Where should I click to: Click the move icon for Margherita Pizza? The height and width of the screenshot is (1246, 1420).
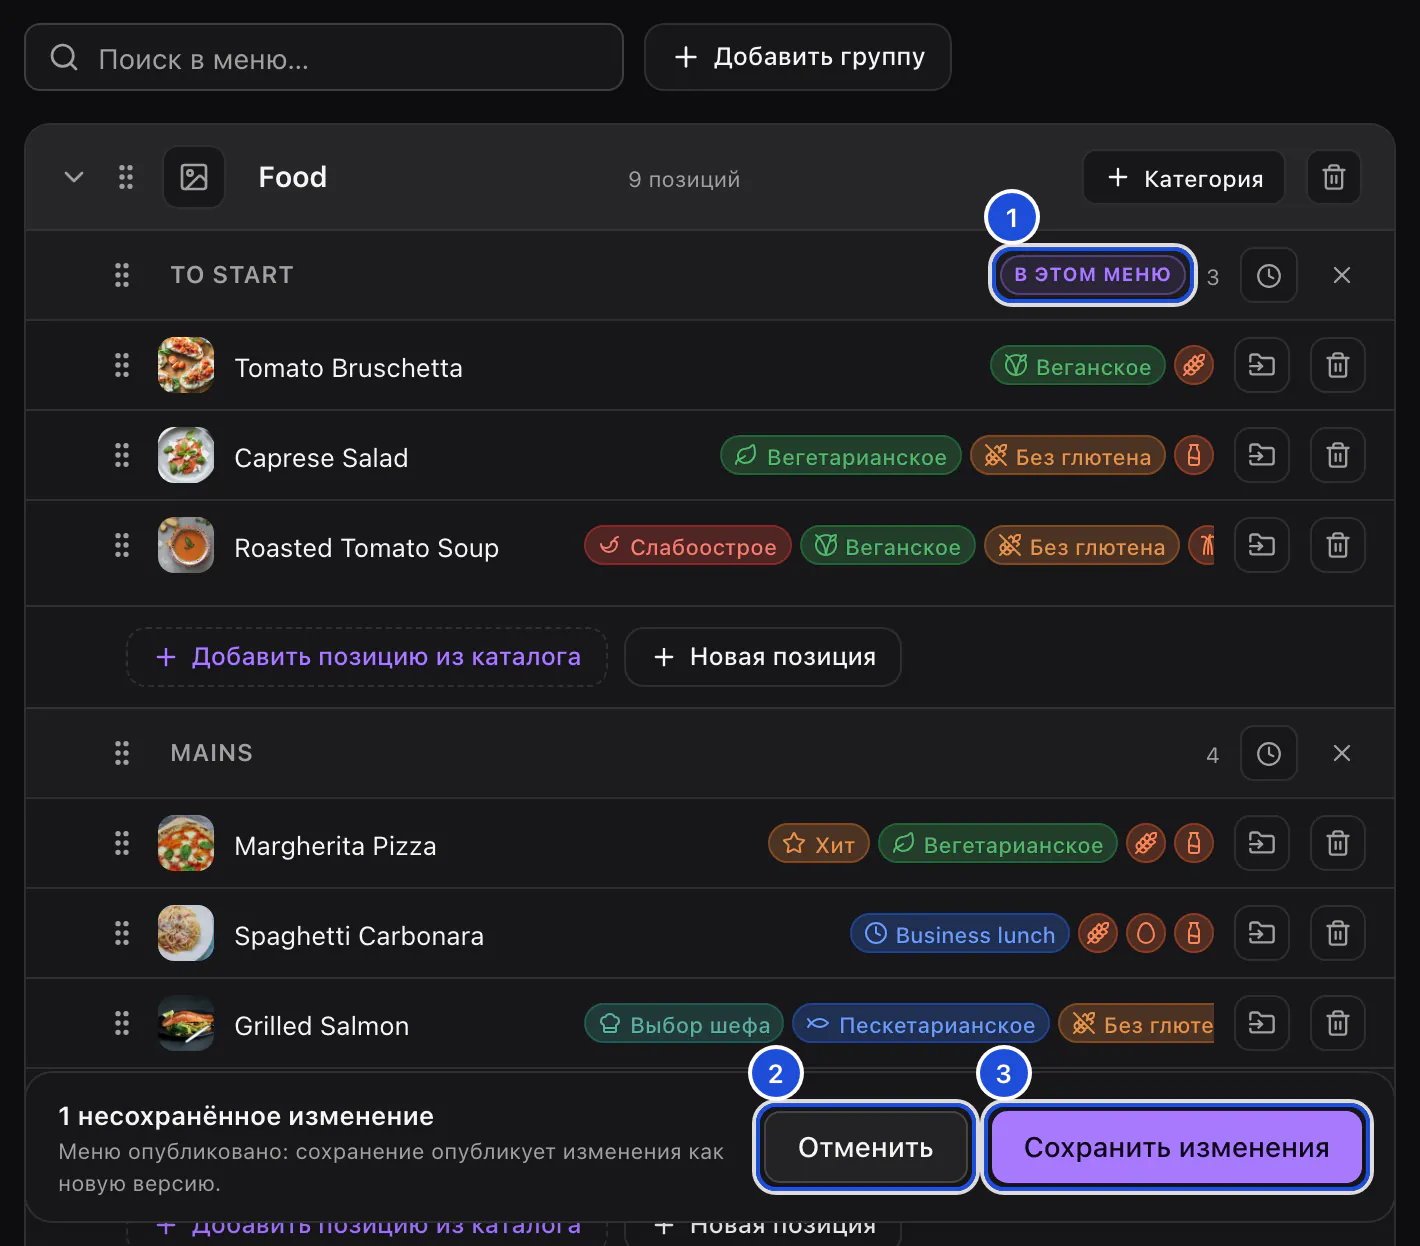click(x=1262, y=844)
